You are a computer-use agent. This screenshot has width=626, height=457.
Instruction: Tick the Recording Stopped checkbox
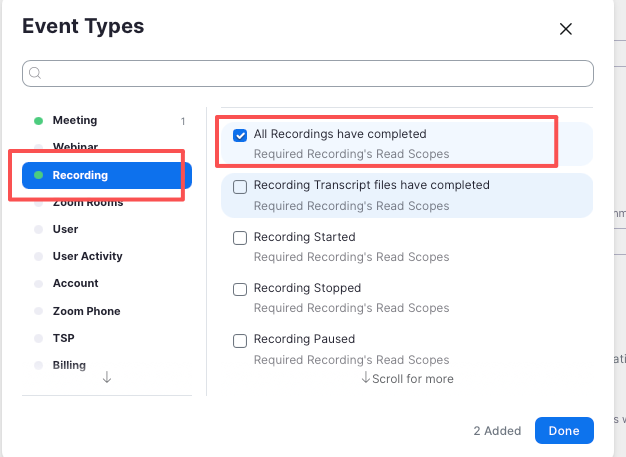pyautogui.click(x=240, y=289)
